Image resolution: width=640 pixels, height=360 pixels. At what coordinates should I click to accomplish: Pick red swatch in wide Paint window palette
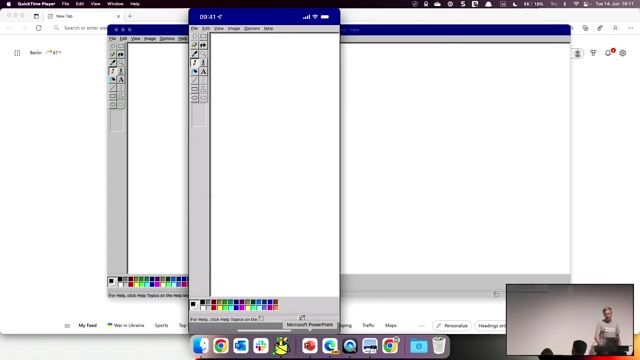[131, 284]
